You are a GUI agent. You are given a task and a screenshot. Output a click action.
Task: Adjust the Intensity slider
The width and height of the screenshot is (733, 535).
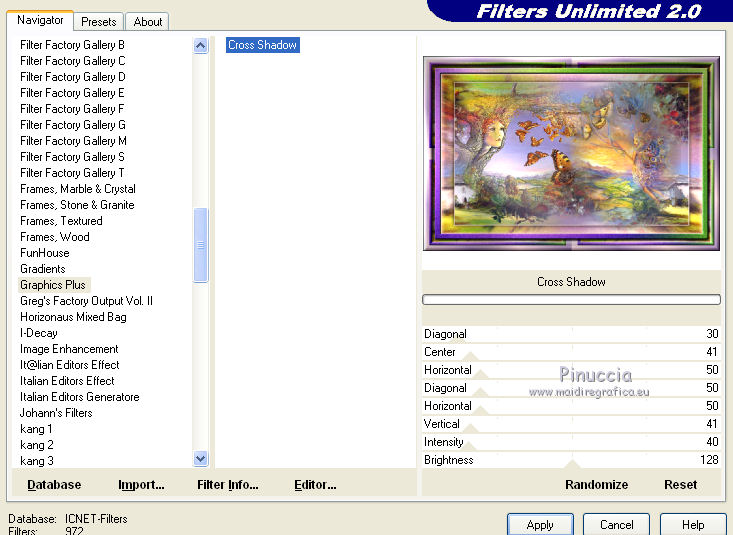pos(571,442)
